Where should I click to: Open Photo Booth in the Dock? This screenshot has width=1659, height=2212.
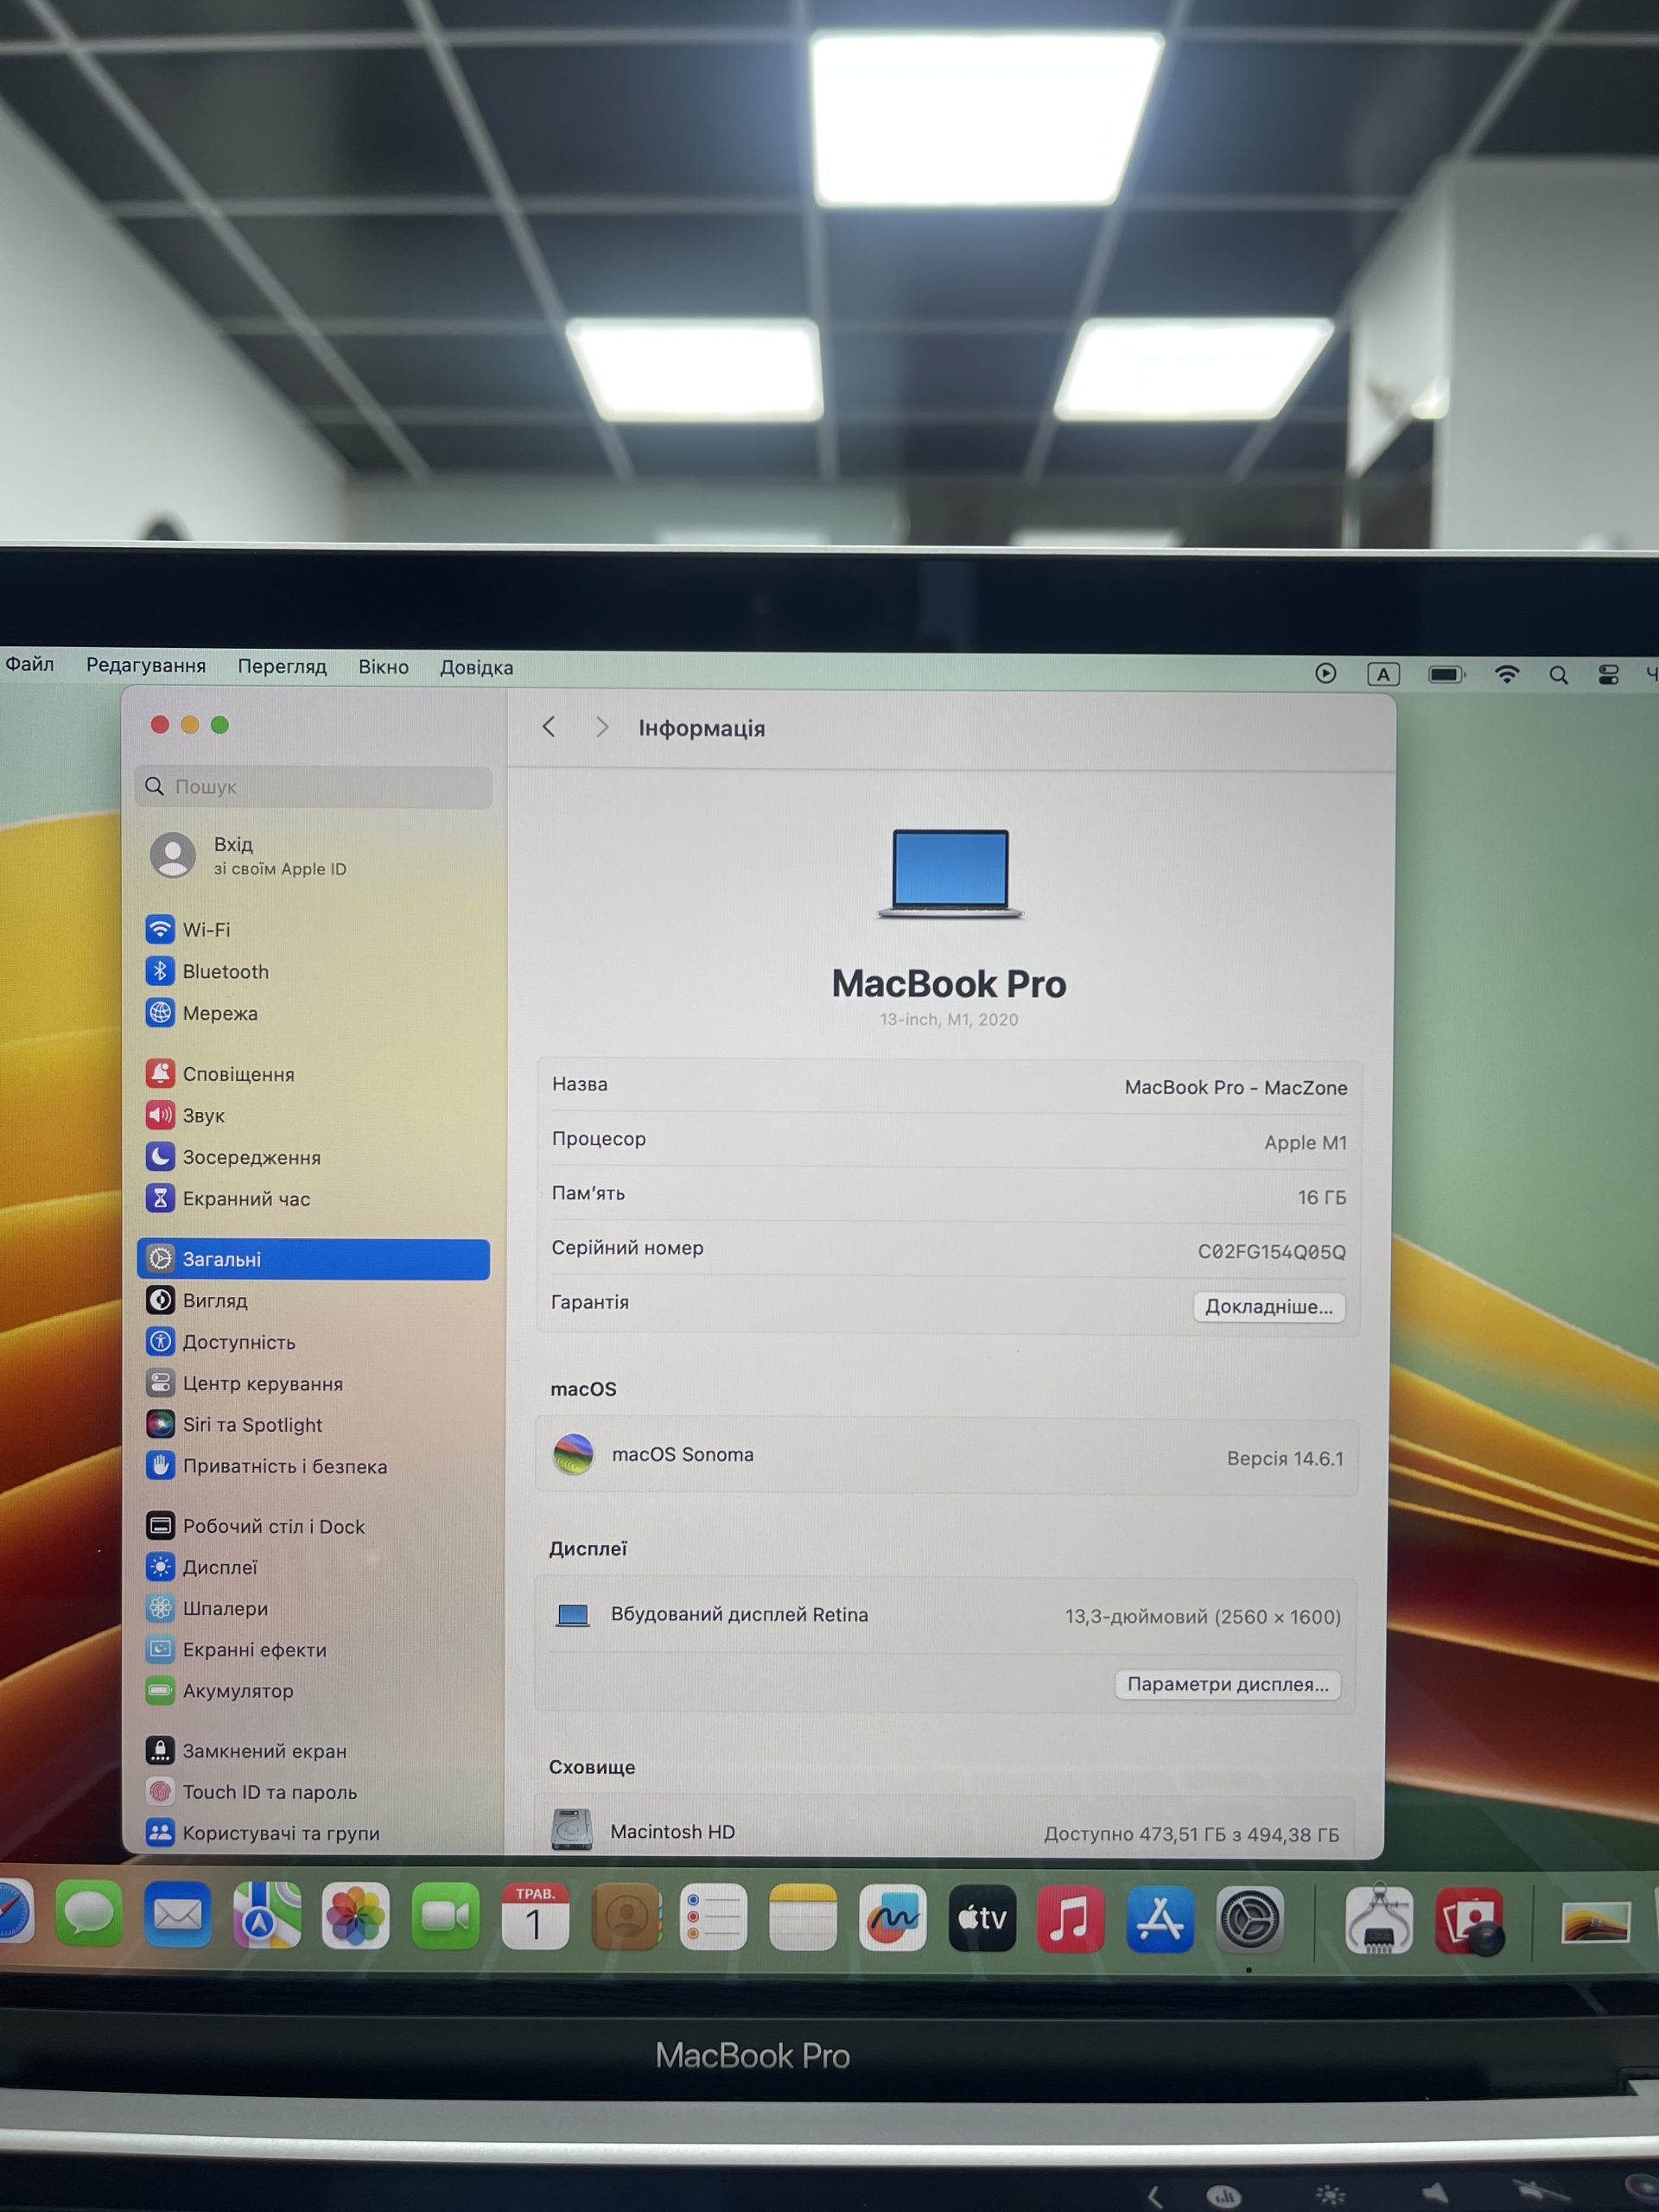[1469, 1922]
